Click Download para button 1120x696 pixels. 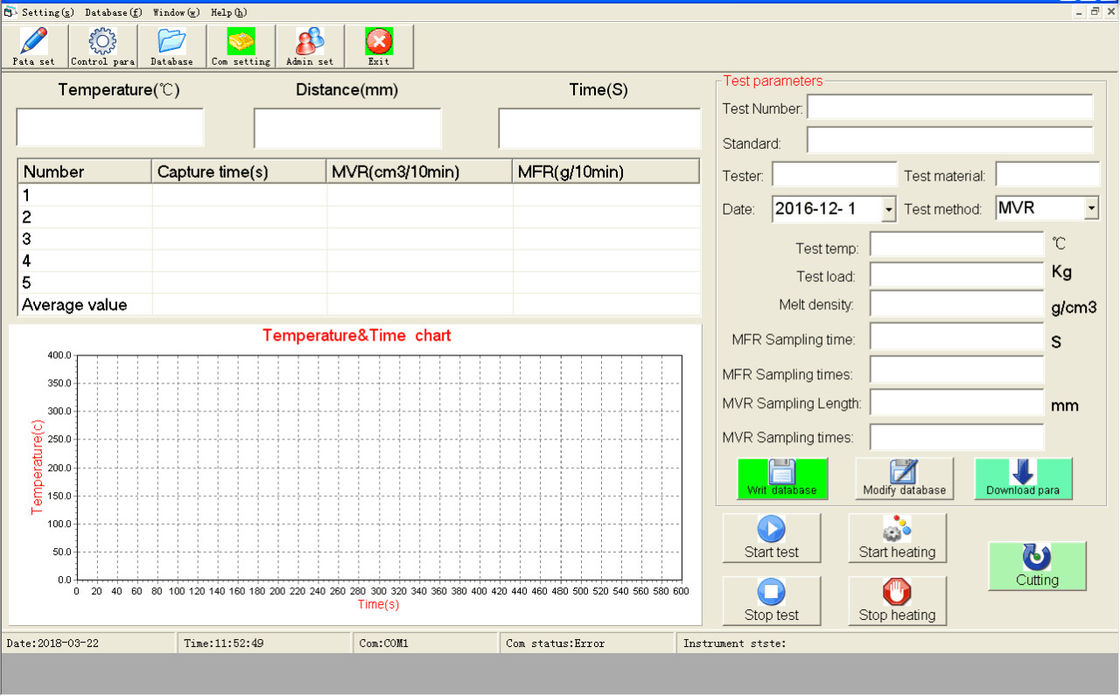click(x=1023, y=478)
